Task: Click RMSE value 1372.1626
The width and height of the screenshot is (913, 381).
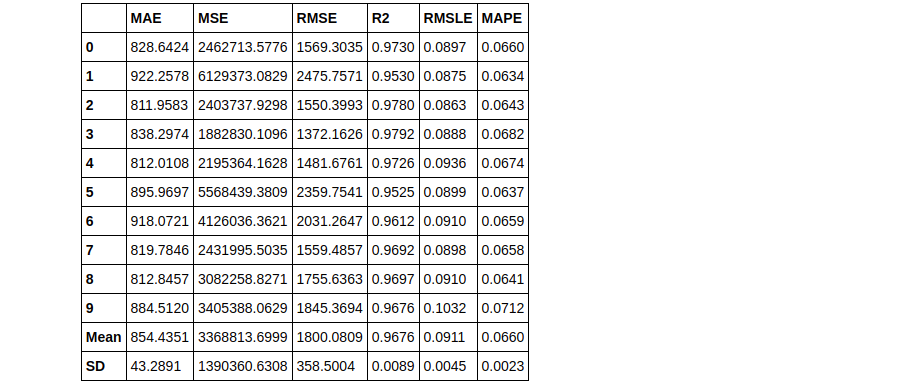Action: tap(330, 135)
